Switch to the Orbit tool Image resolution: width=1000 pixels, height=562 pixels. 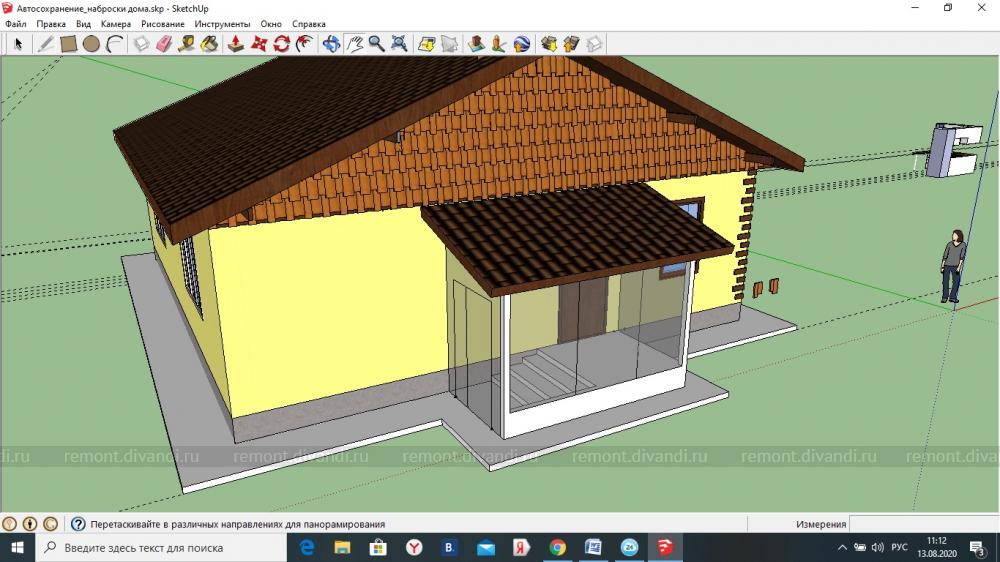point(331,43)
